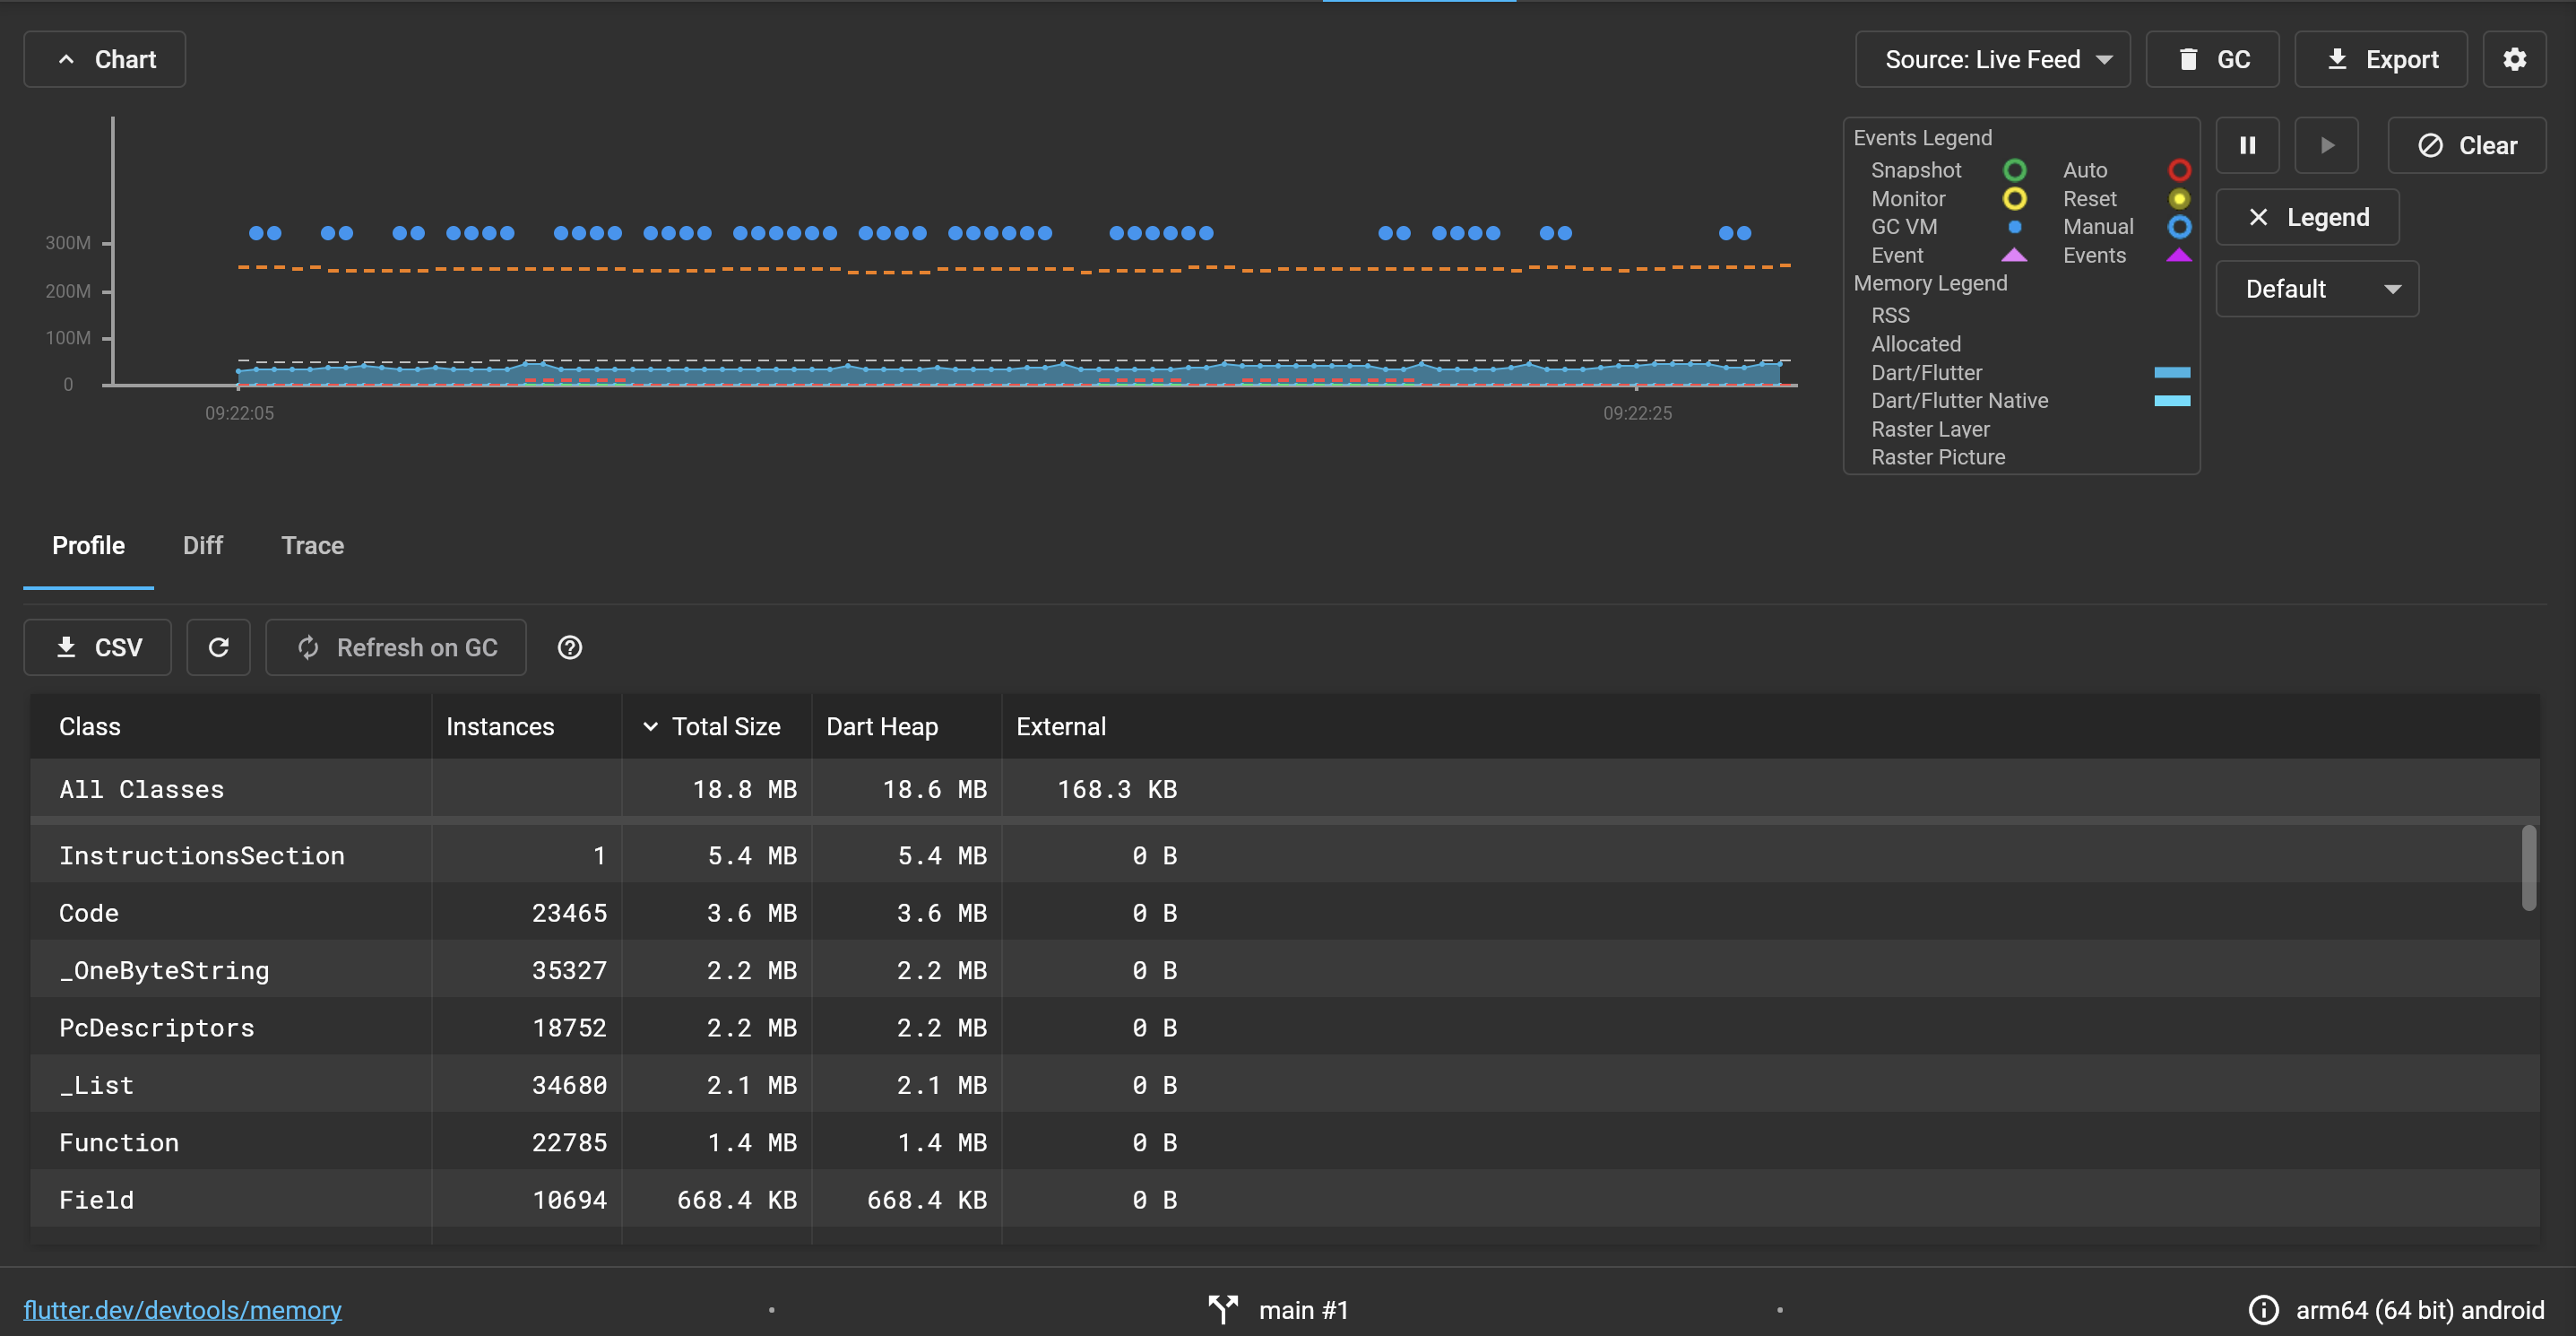Screen dimensions: 2576x1336
Task: Click the Monitor yellow circle legend icon
Action: 2015,198
